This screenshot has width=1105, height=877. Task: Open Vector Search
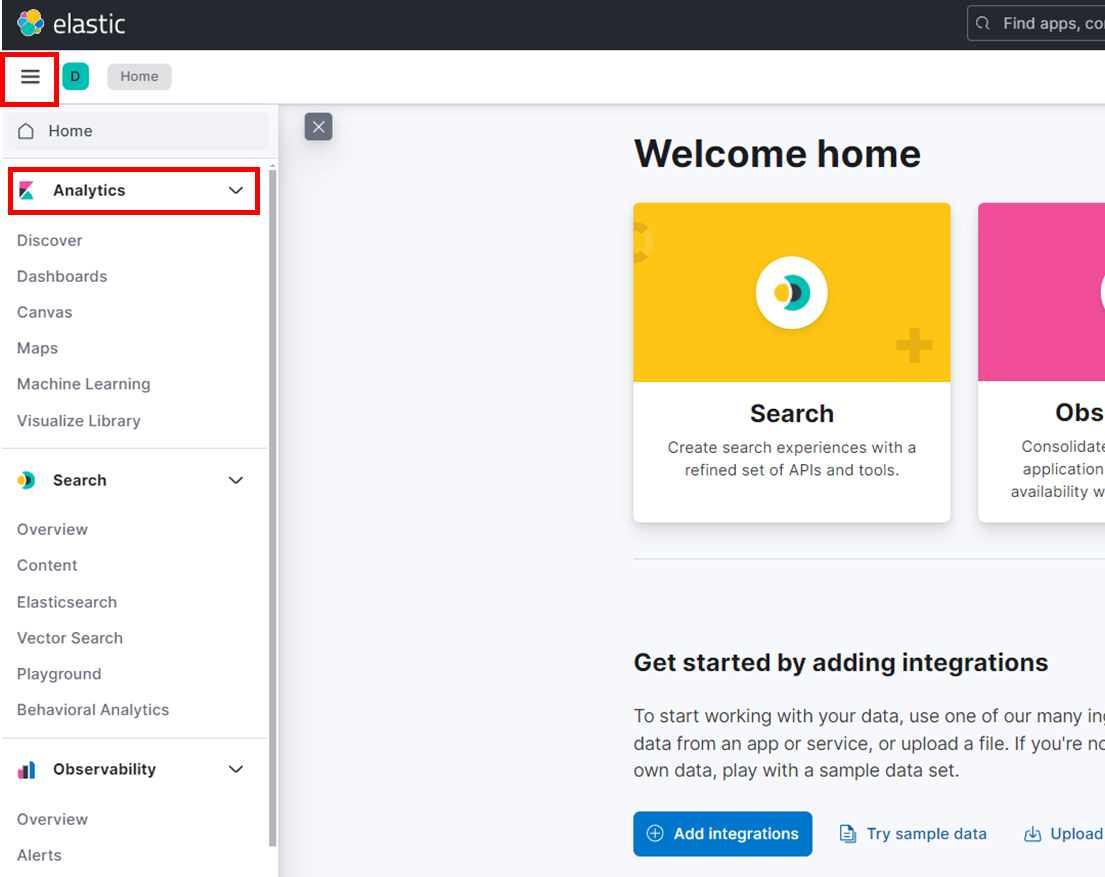click(70, 638)
